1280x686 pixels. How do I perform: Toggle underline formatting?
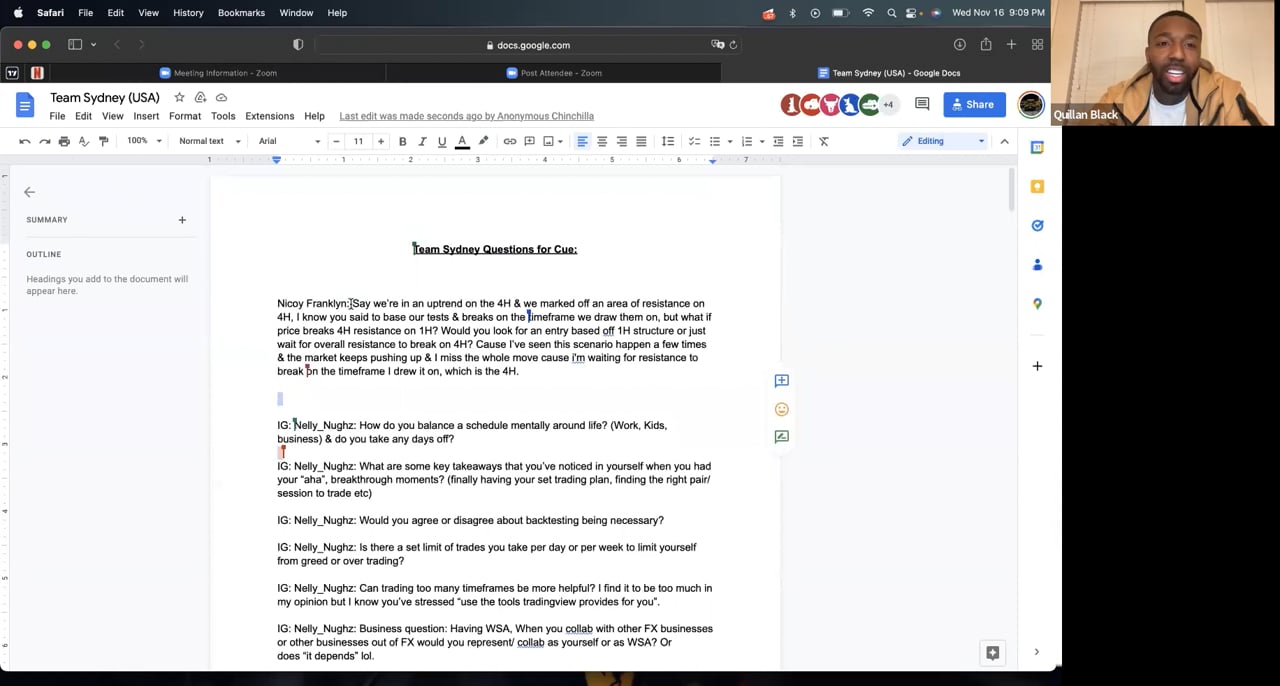point(442,141)
